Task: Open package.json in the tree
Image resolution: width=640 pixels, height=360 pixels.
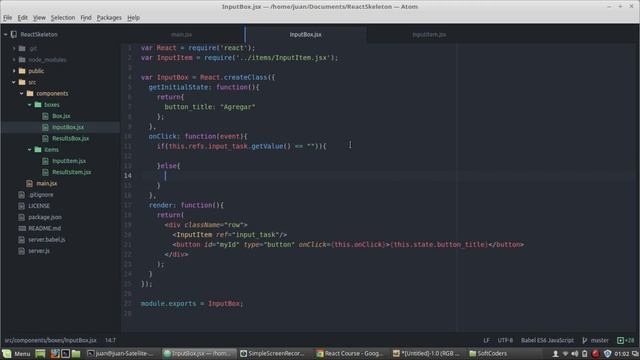Action: (45, 217)
